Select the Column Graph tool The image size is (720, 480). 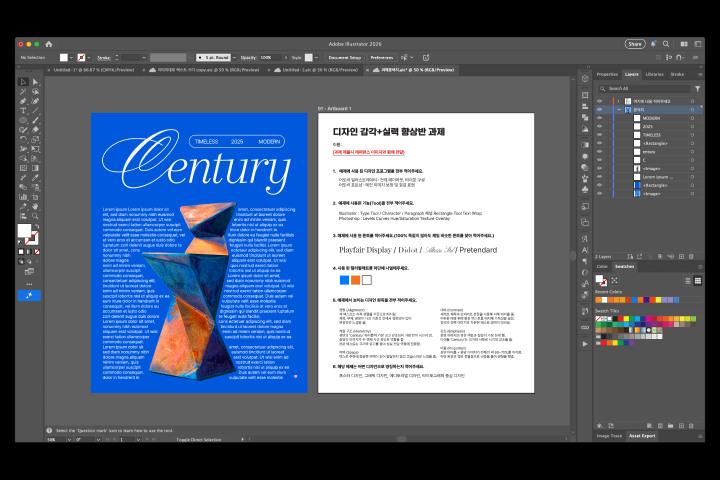[x=23, y=197]
